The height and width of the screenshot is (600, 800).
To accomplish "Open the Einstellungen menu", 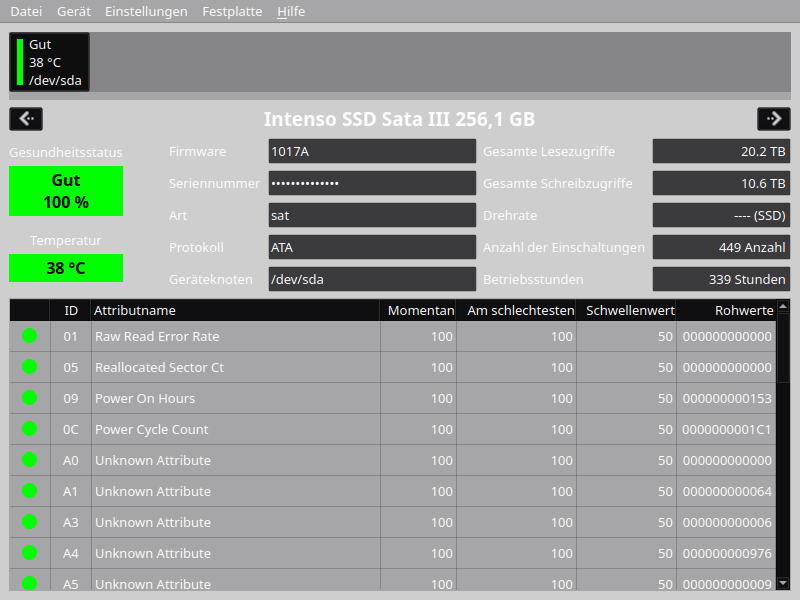I will pyautogui.click(x=146, y=11).
